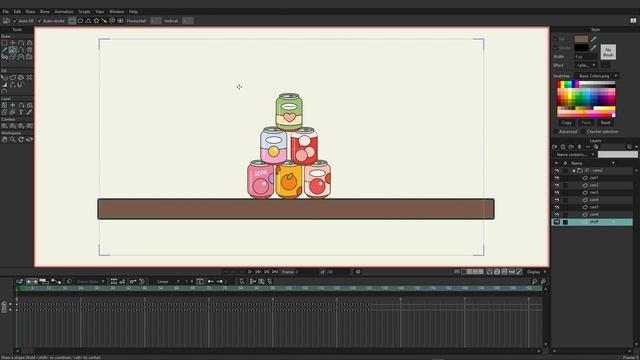Screen dimensions: 640x360
Task: Select the Zoom Workspace magnifier tool
Action: point(13,140)
